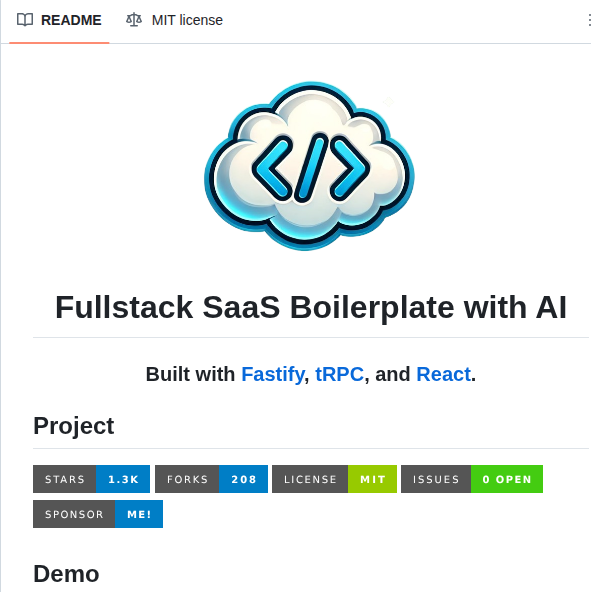Follow the Fastify link
This screenshot has height=592, width=591.
click(273, 374)
